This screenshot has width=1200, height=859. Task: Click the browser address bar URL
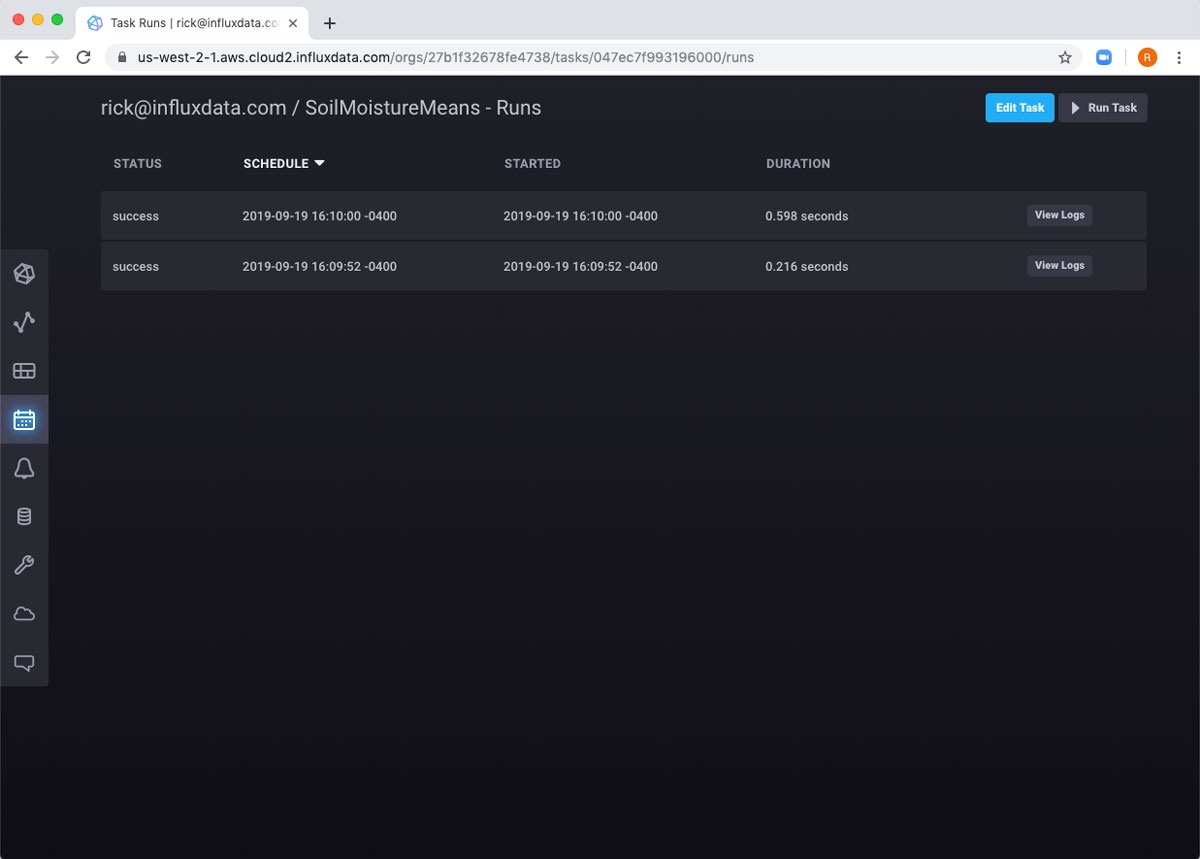pos(445,57)
